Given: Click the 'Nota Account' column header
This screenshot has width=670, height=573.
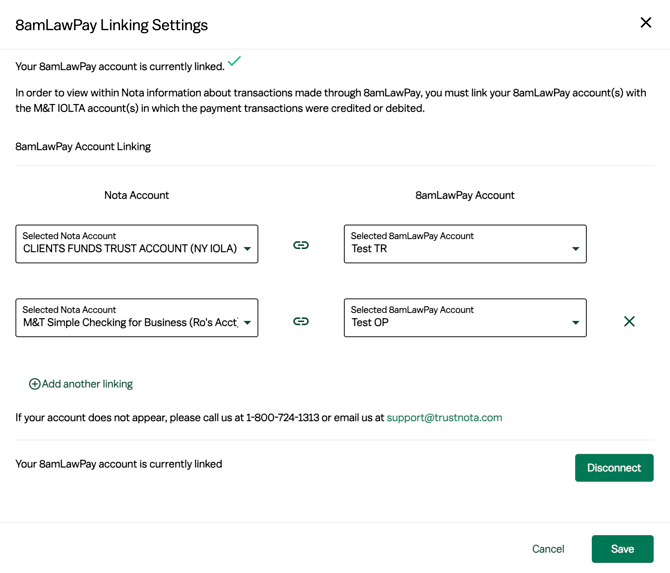Looking at the screenshot, I should pyautogui.click(x=137, y=195).
